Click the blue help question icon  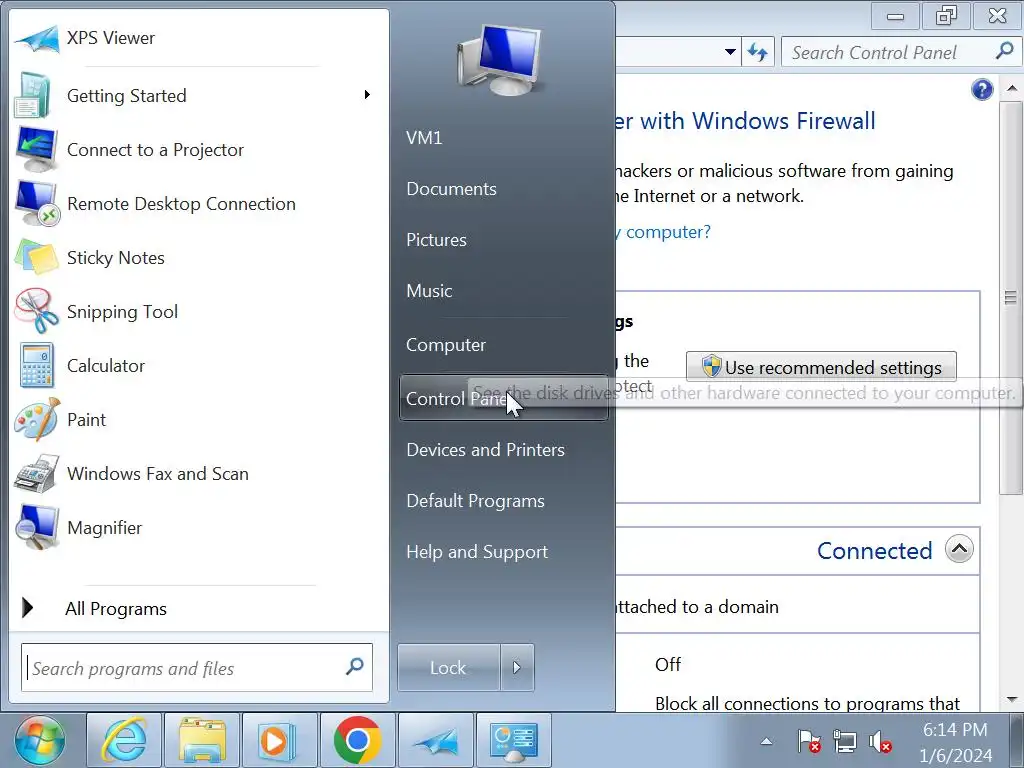(x=982, y=89)
